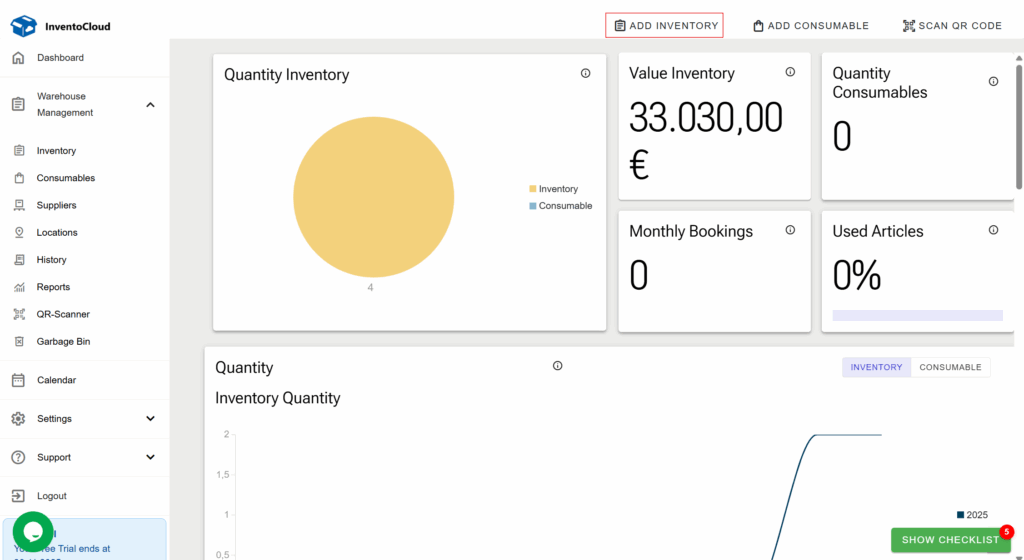Open the Dashboard menu item

click(60, 57)
